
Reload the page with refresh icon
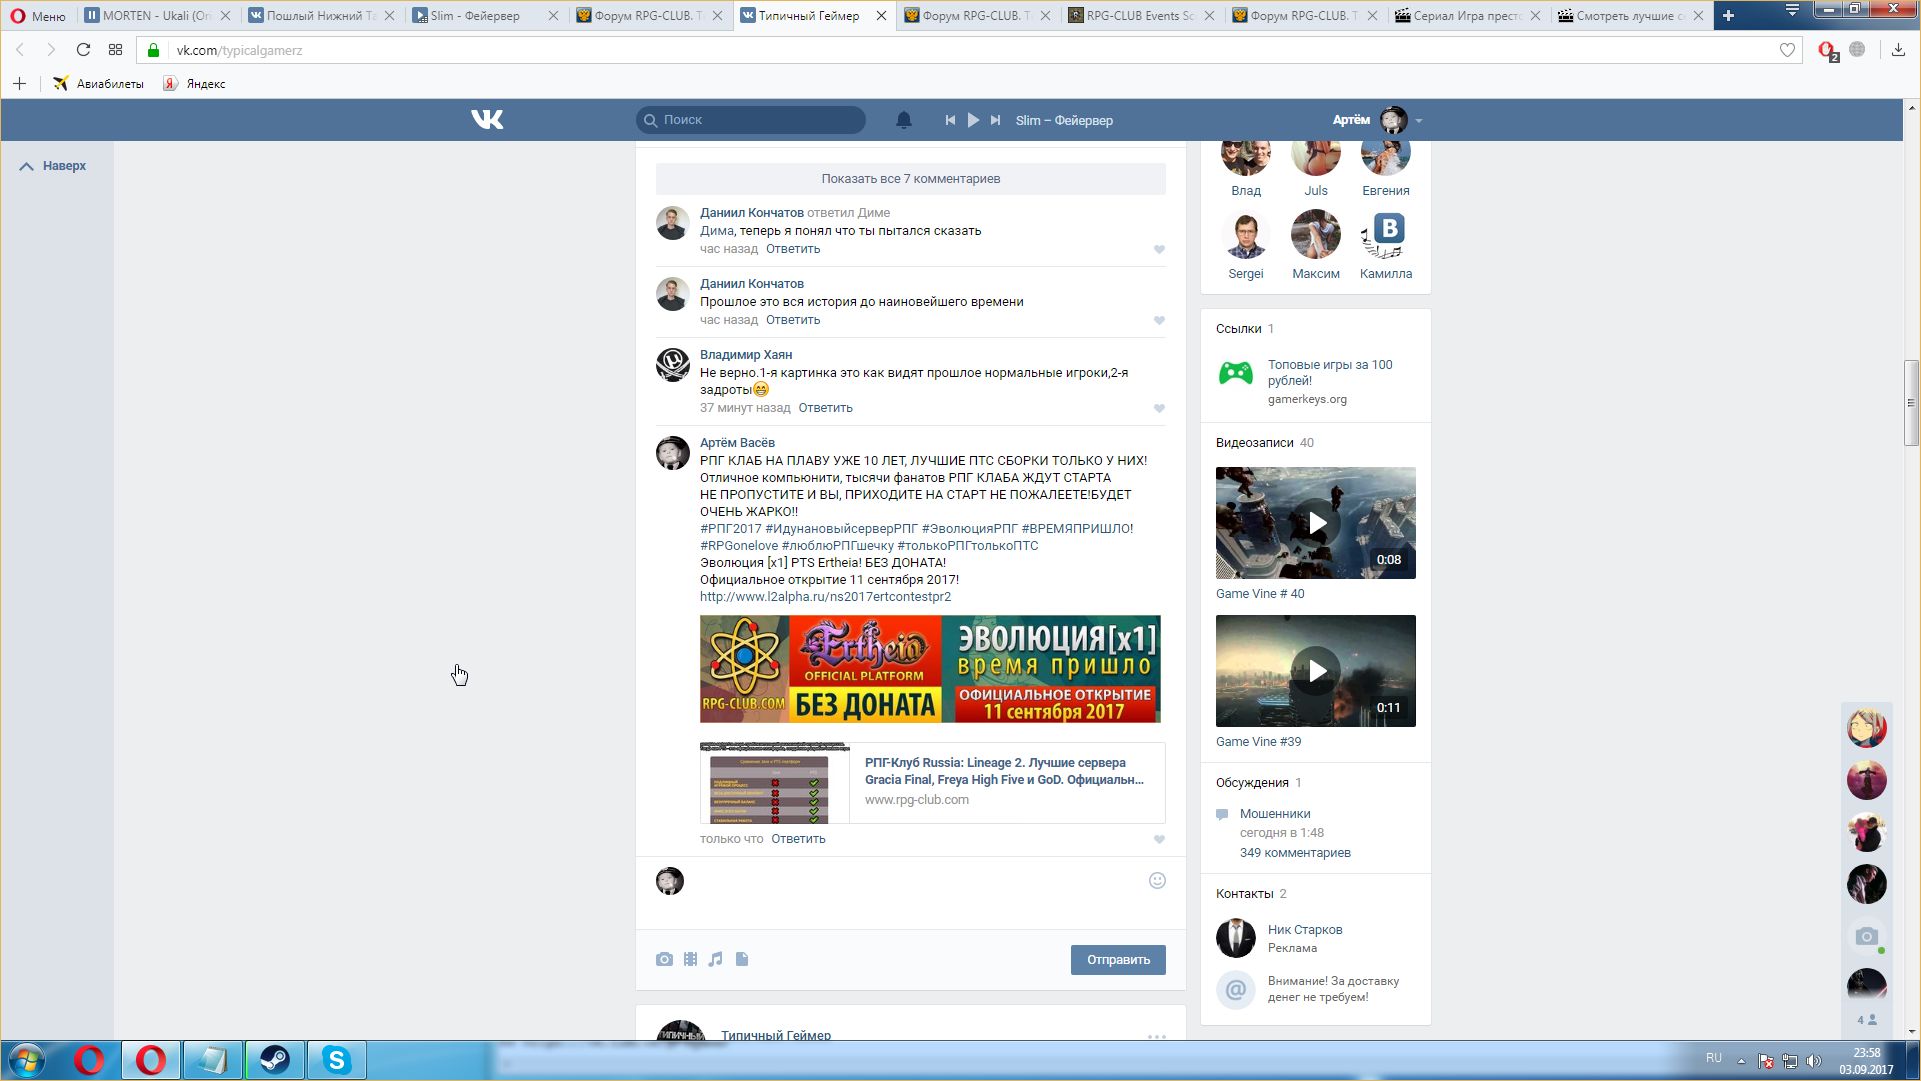click(83, 50)
